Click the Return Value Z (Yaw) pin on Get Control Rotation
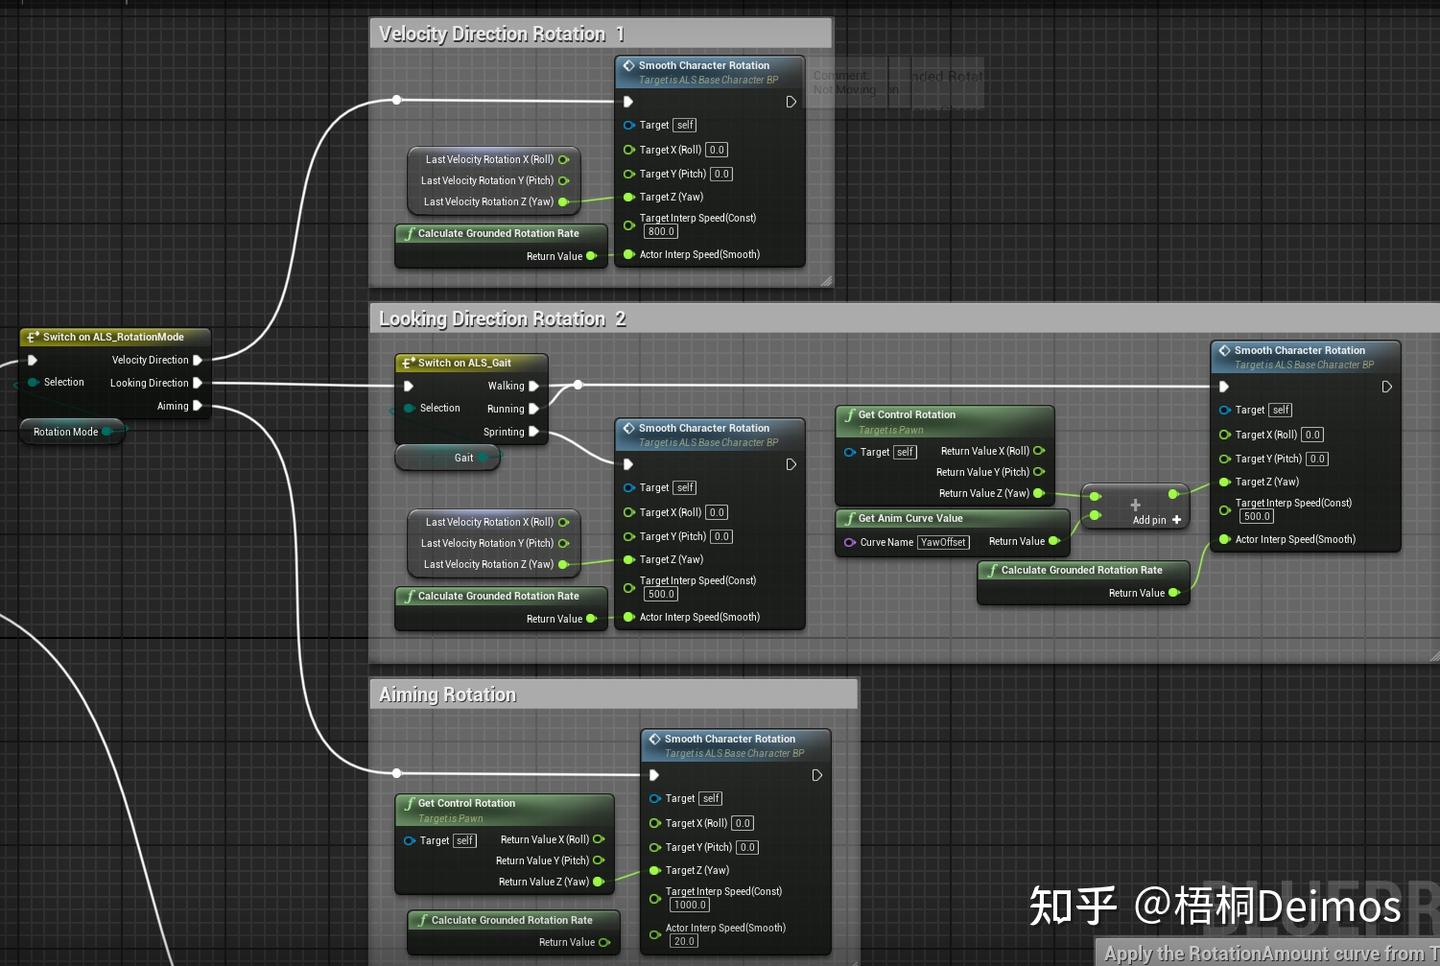 1038,493
